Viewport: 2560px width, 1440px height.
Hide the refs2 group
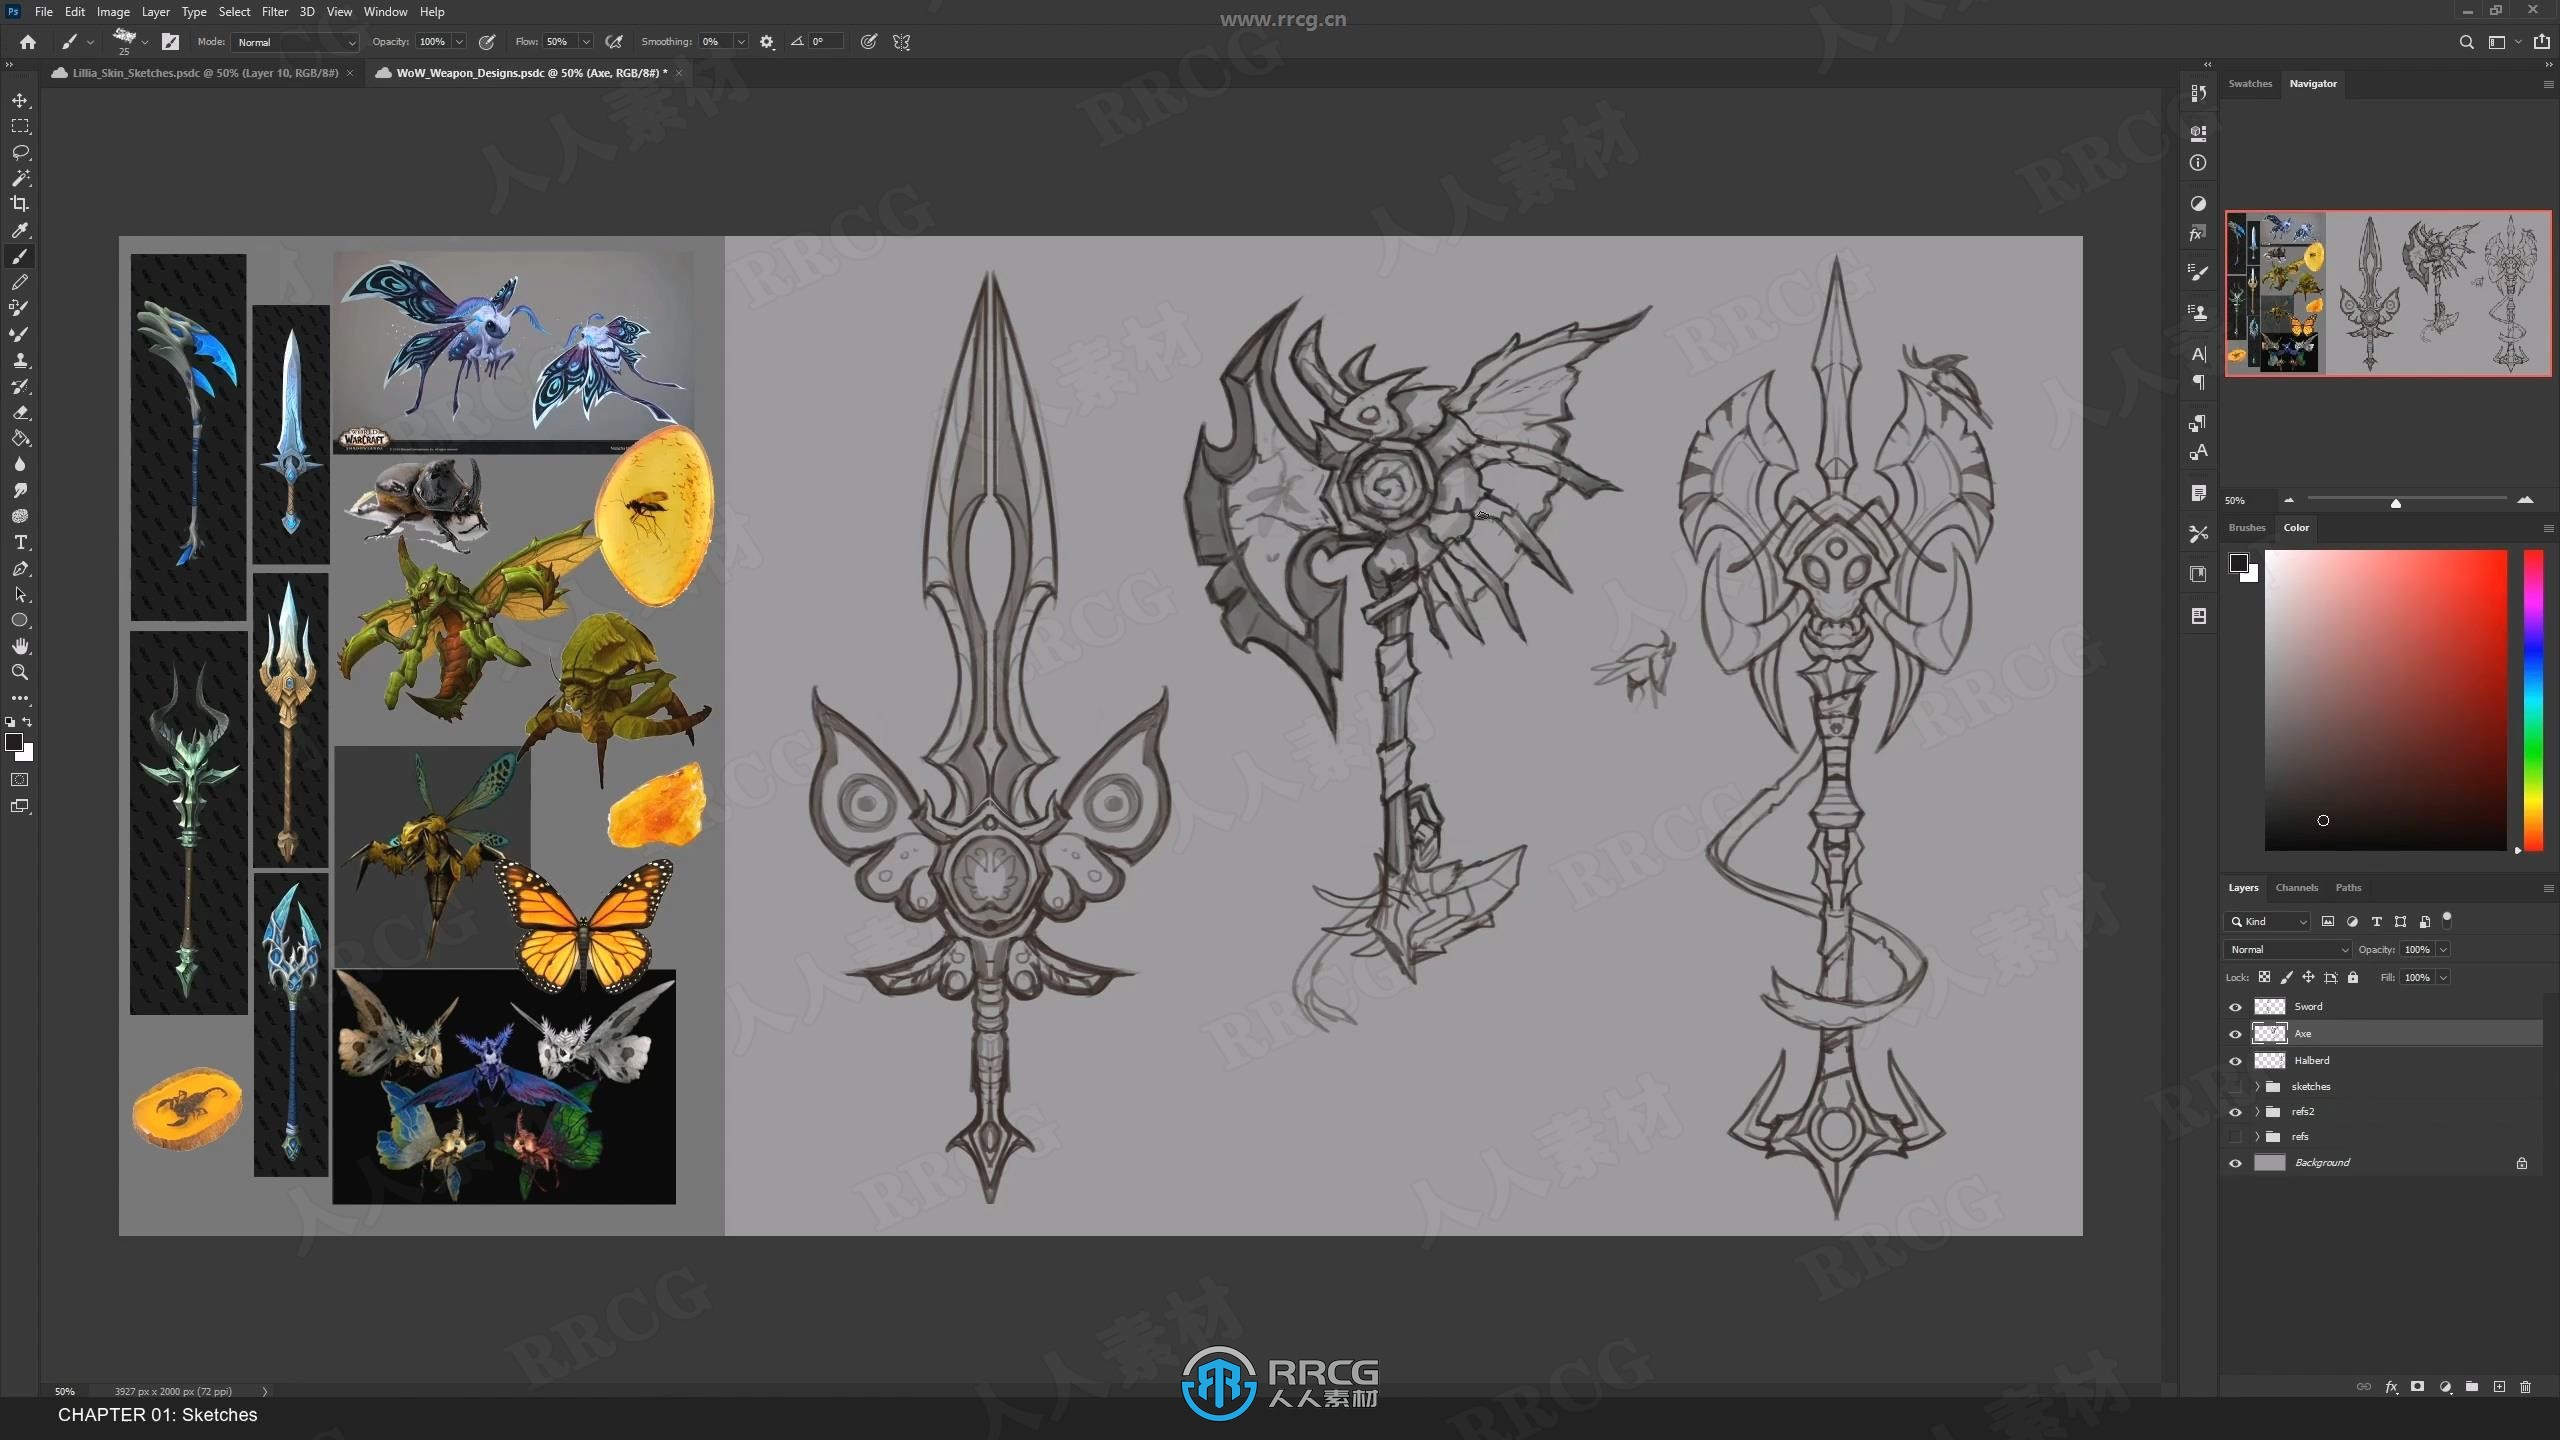click(2236, 1112)
